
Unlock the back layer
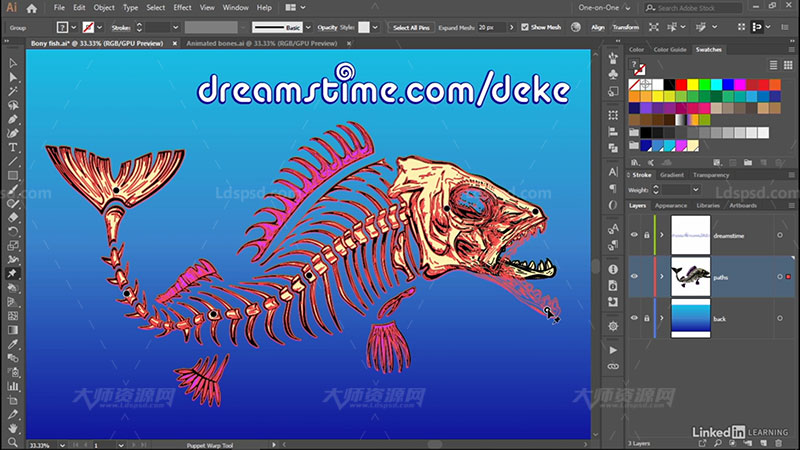pos(646,318)
